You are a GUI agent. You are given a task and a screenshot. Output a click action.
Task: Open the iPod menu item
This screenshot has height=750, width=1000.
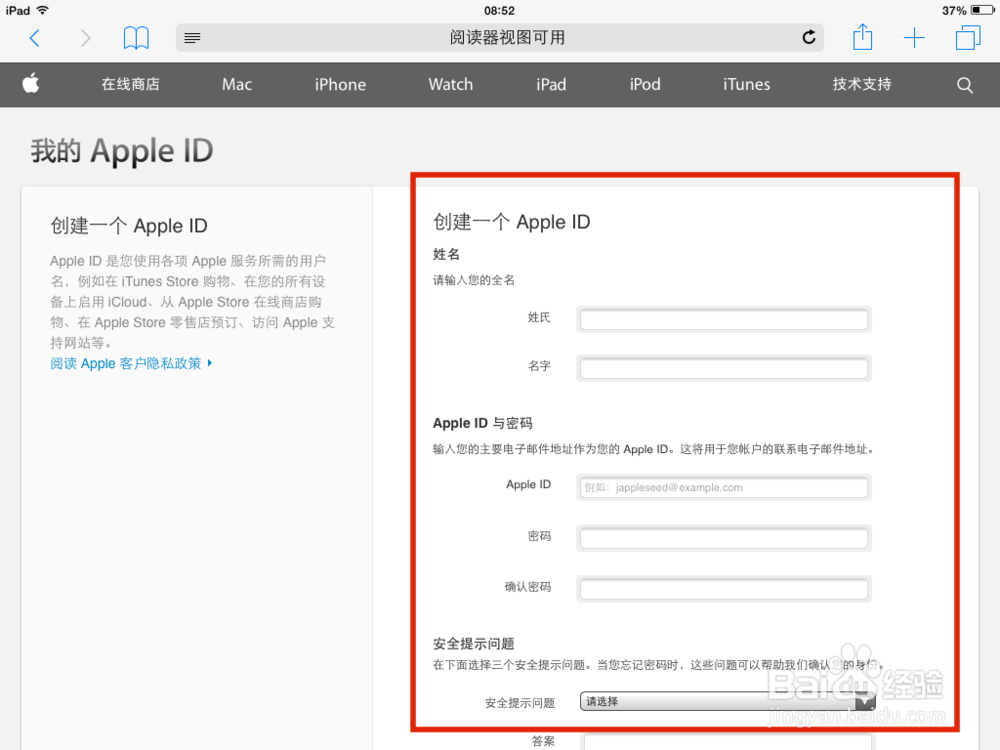645,84
